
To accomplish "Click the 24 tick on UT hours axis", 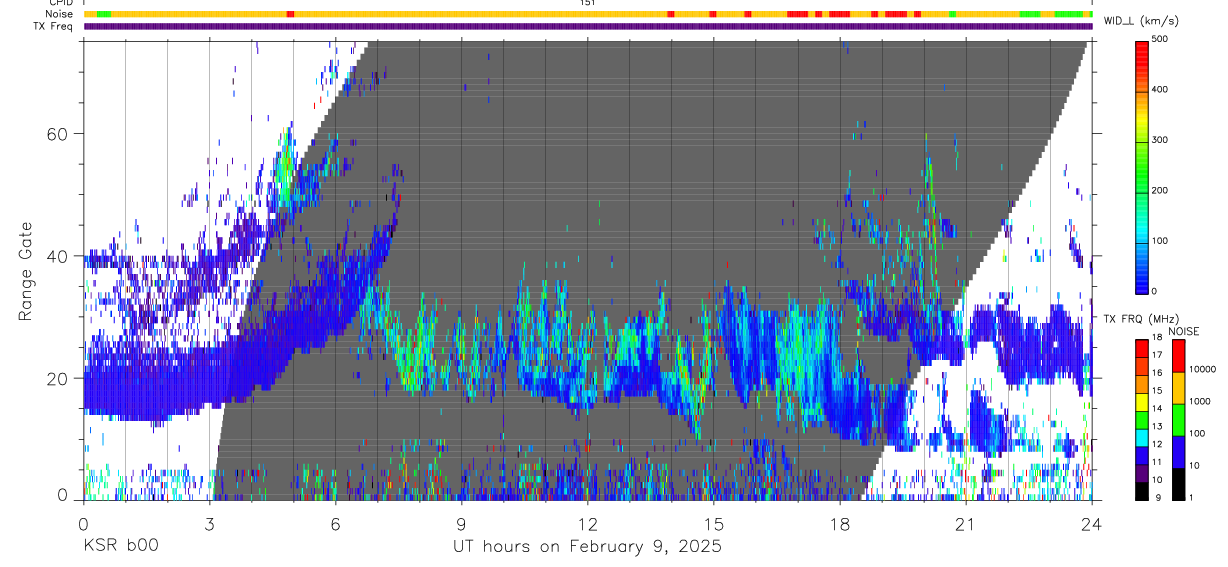I will (1092, 523).
